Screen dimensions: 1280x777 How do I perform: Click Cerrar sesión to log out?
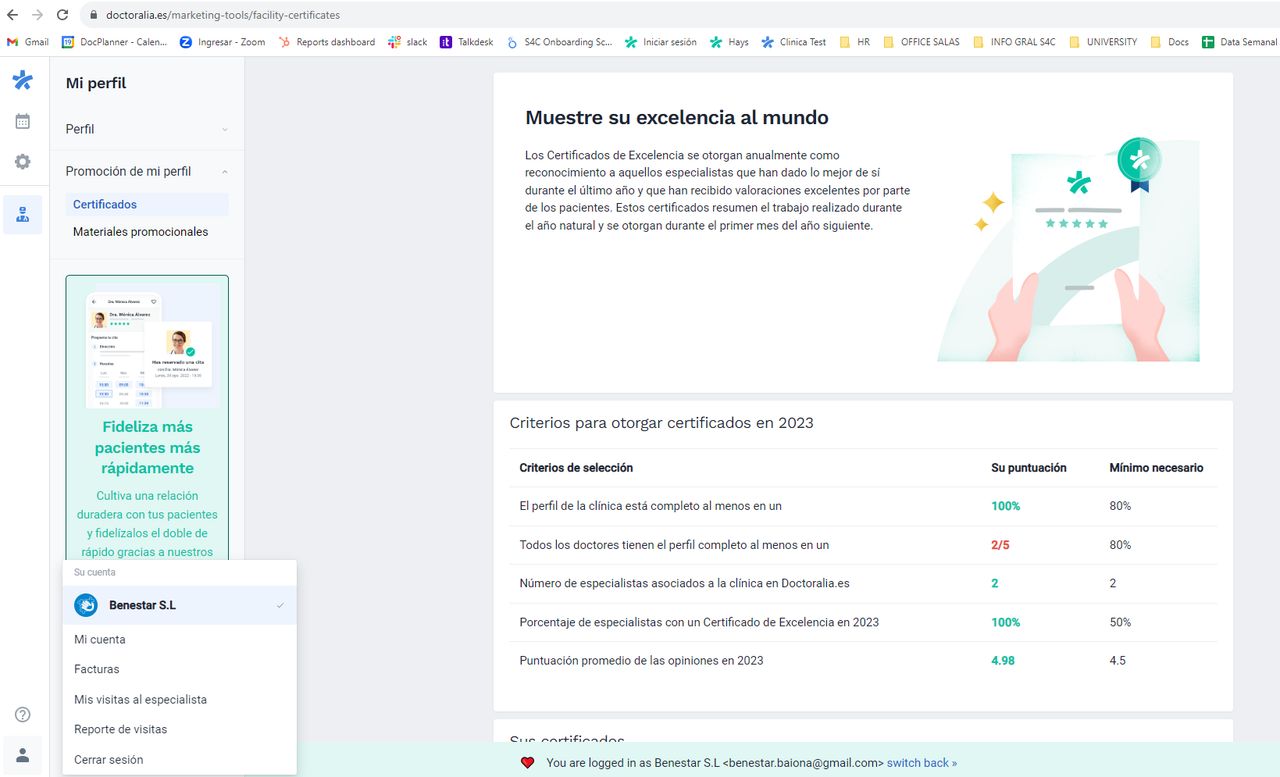click(x=108, y=759)
